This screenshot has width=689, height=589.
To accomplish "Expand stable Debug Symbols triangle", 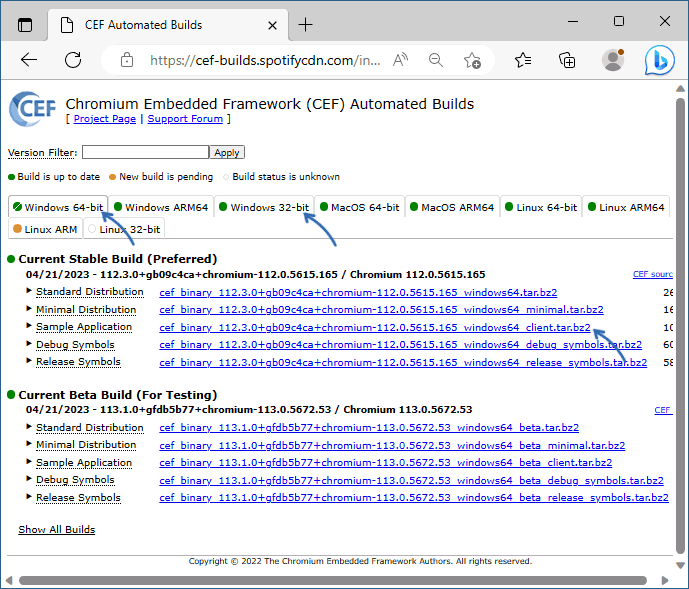I will click(x=29, y=343).
